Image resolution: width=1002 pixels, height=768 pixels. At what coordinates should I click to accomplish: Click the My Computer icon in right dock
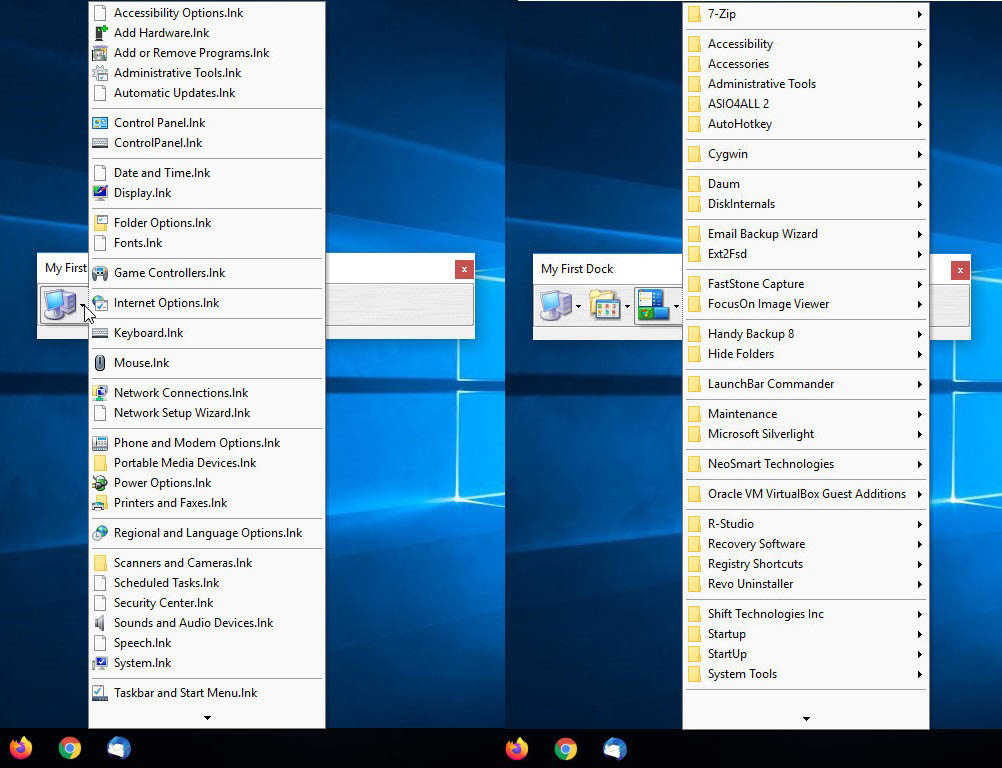(555, 305)
